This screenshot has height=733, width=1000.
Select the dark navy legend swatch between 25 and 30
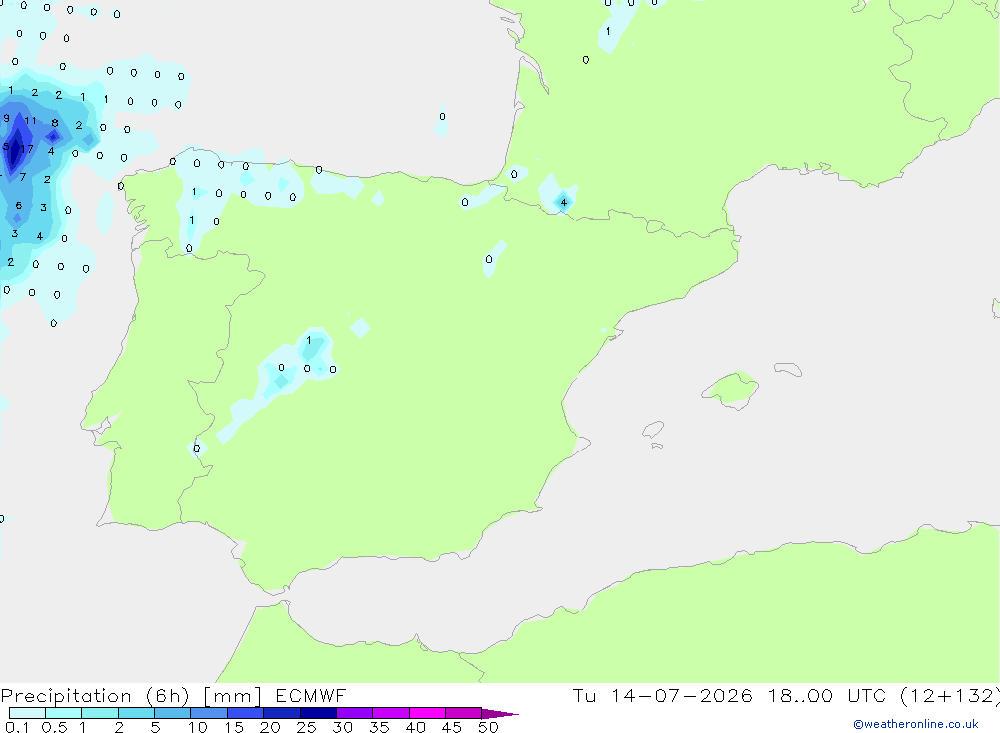318,713
